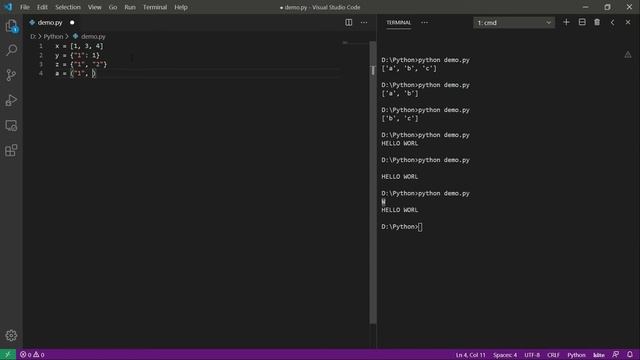Open errors and warnings count in status bar
Viewport: 640px width, 360px height.
tap(32, 355)
